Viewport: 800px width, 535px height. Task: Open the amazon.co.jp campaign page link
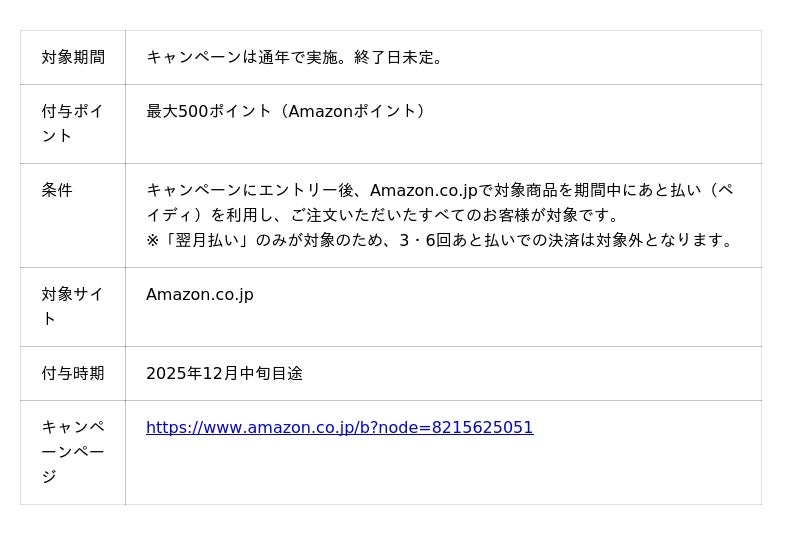[x=339, y=428]
